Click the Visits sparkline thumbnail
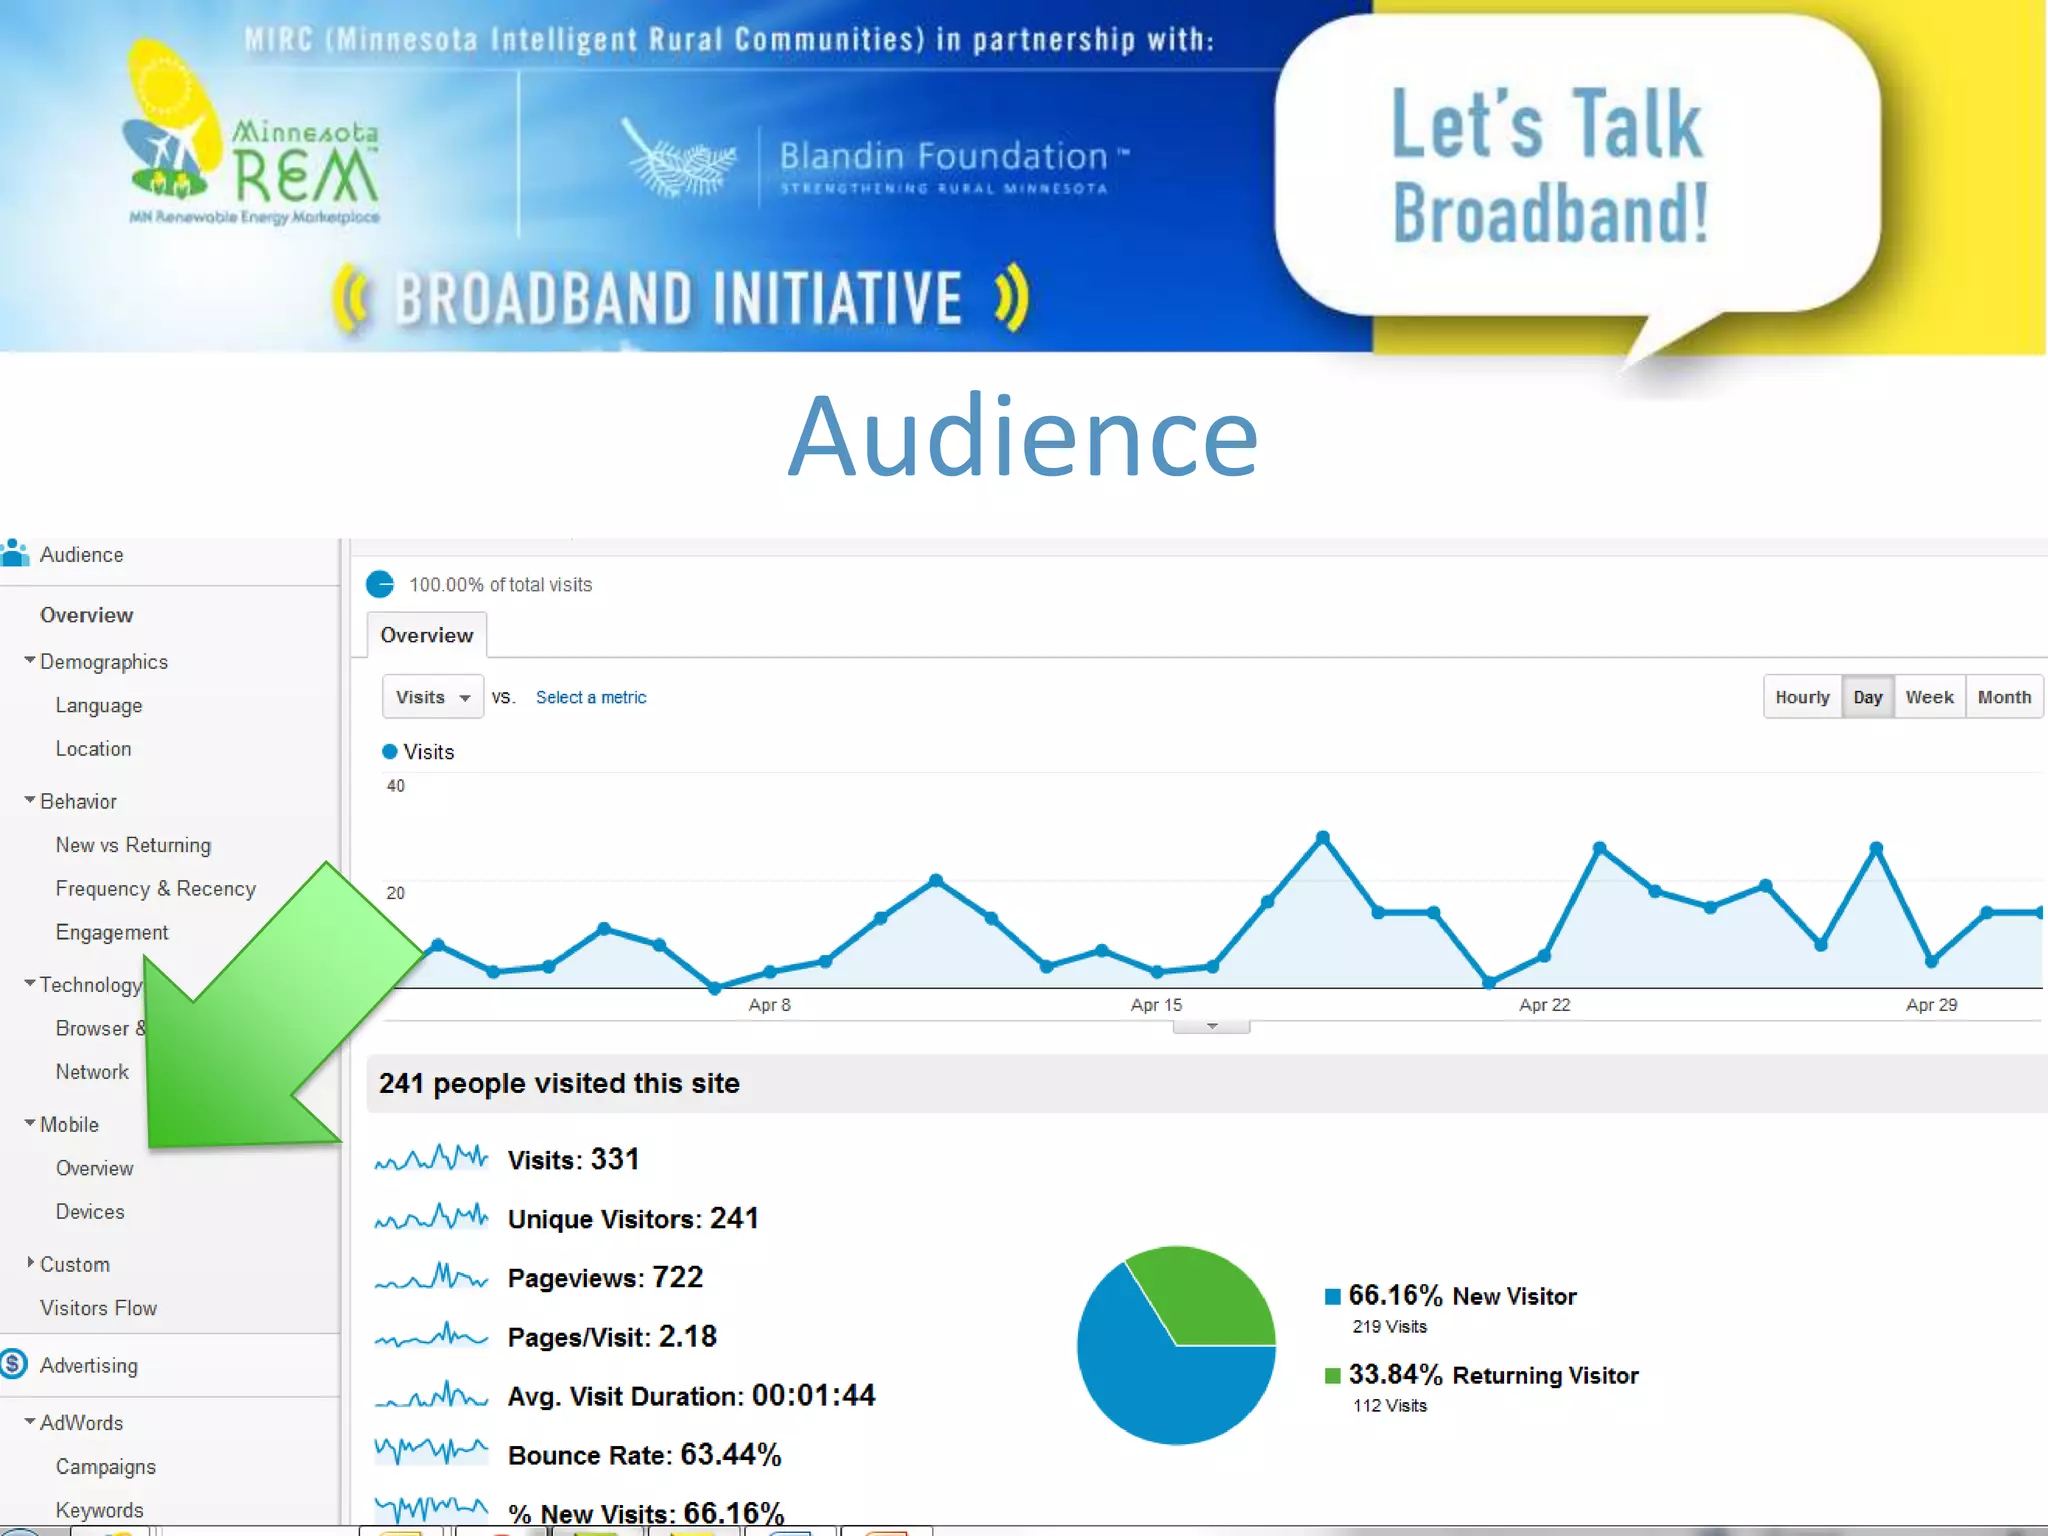 (431, 1159)
